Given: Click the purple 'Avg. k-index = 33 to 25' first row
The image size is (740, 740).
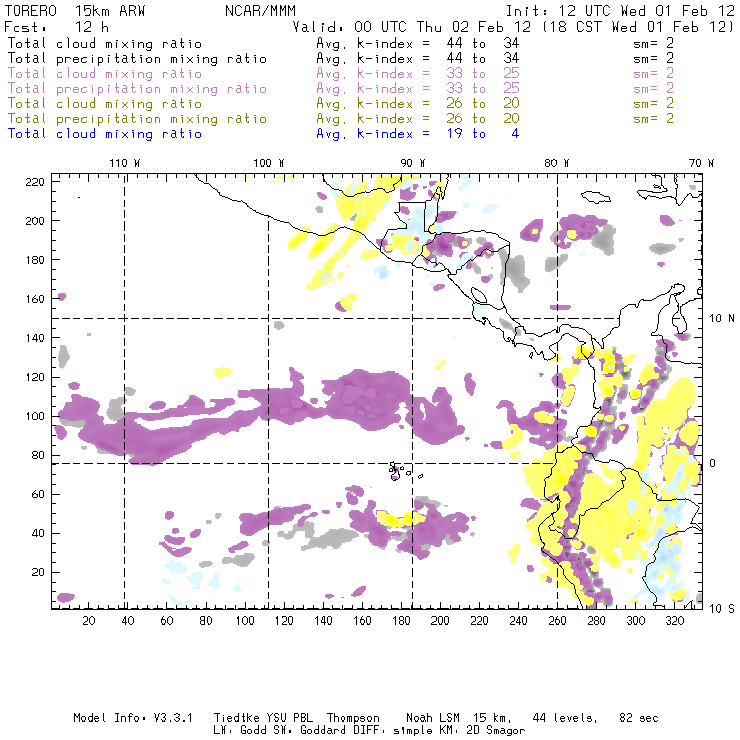Looking at the screenshot, I should click(x=418, y=74).
